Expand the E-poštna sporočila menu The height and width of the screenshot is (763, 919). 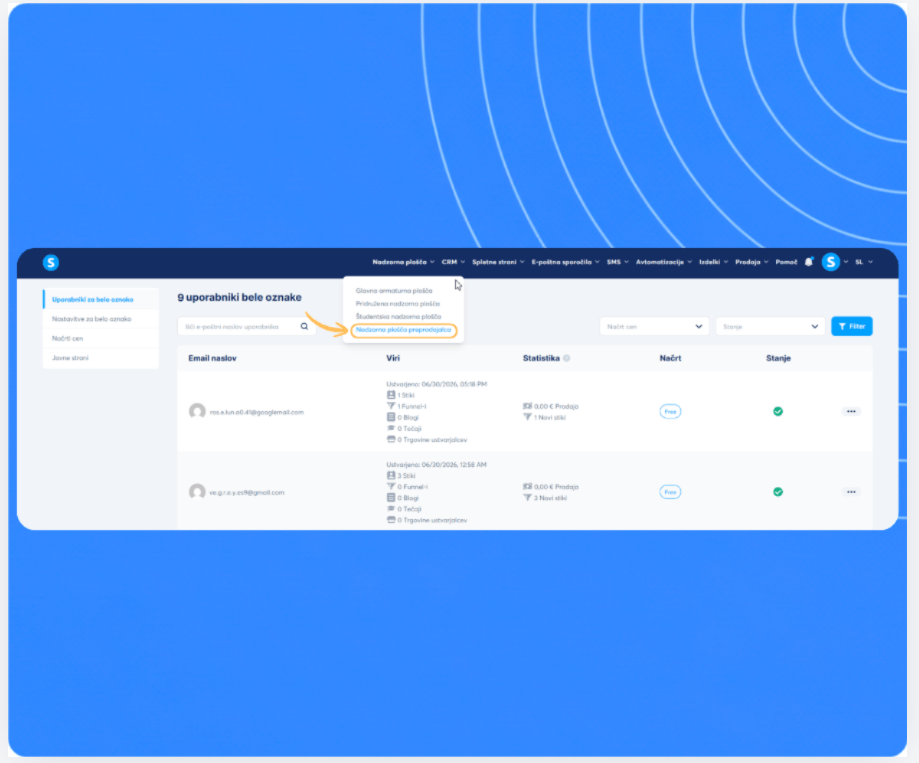pyautogui.click(x=566, y=262)
